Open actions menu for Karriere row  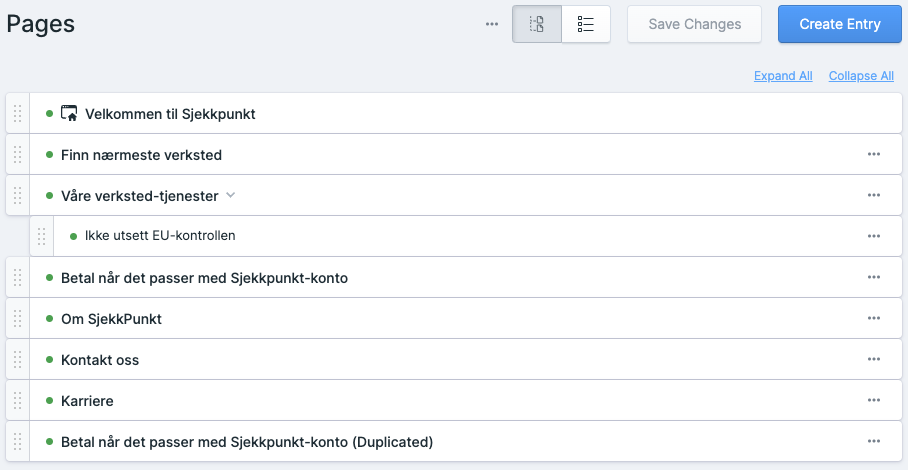(x=874, y=401)
